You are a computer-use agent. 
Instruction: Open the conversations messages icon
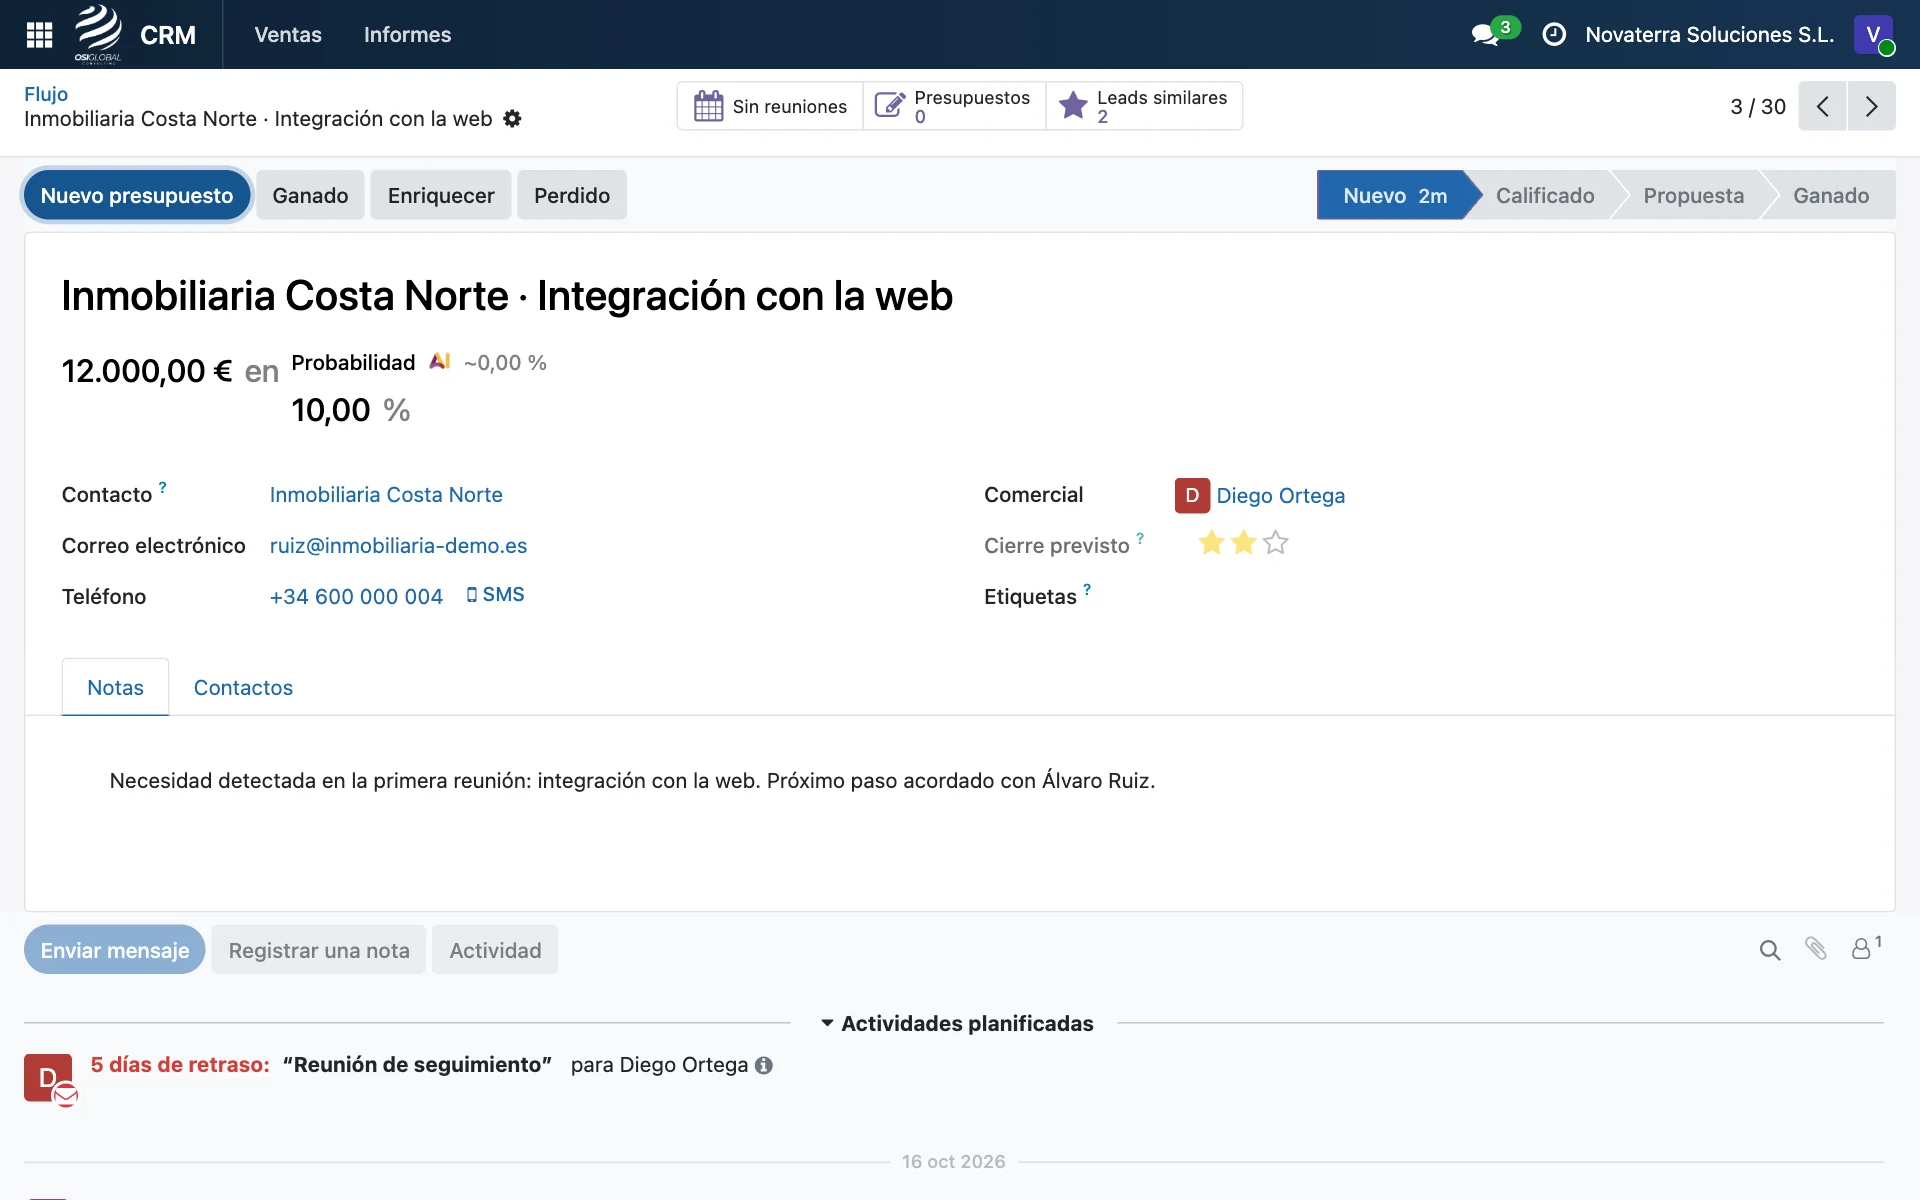1486,35
